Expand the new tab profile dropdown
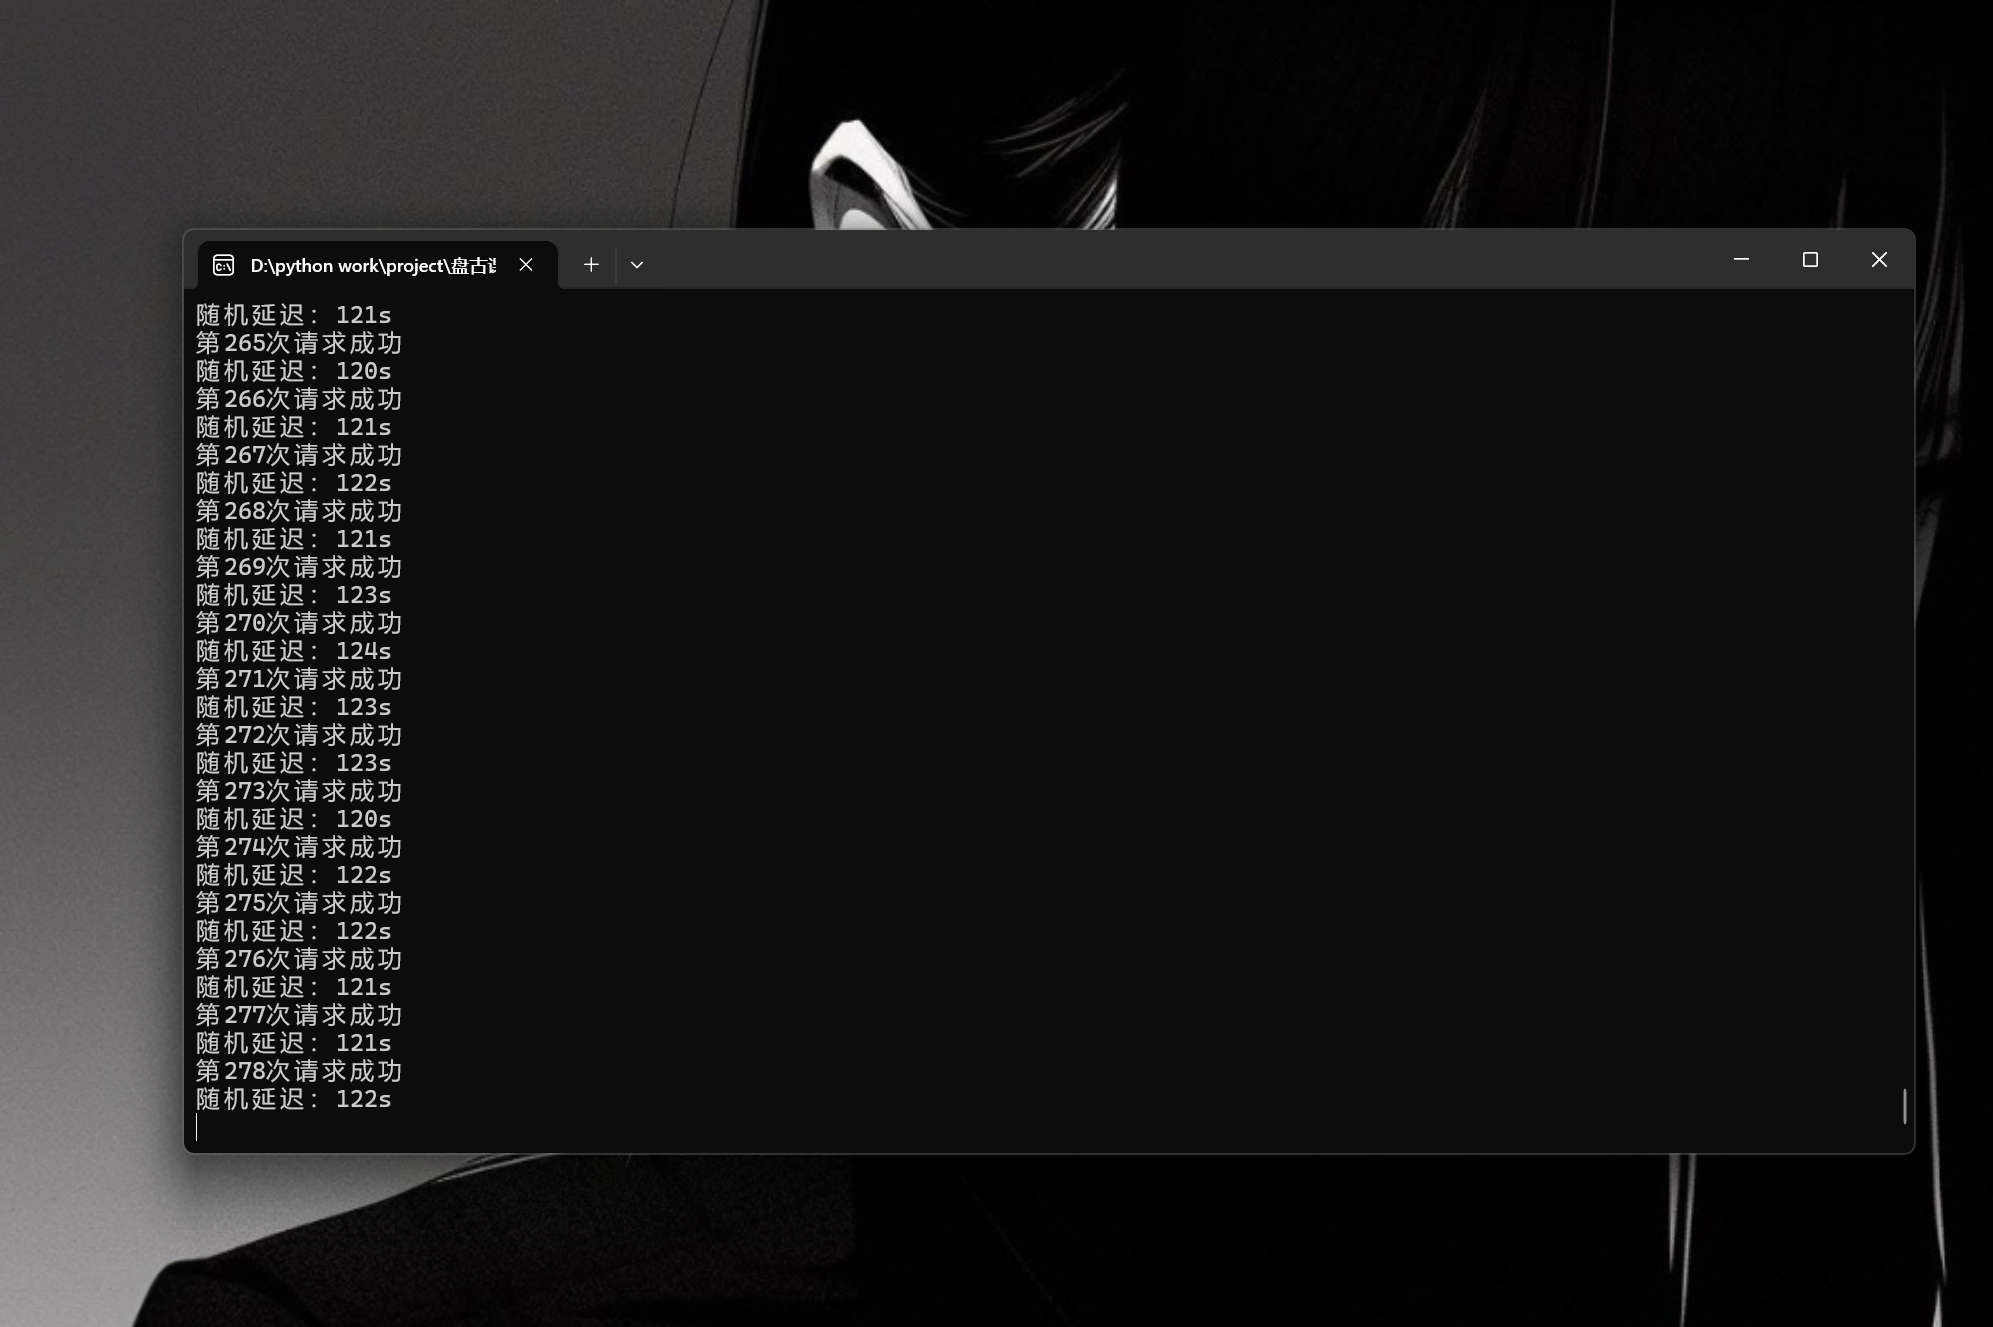 click(x=637, y=265)
